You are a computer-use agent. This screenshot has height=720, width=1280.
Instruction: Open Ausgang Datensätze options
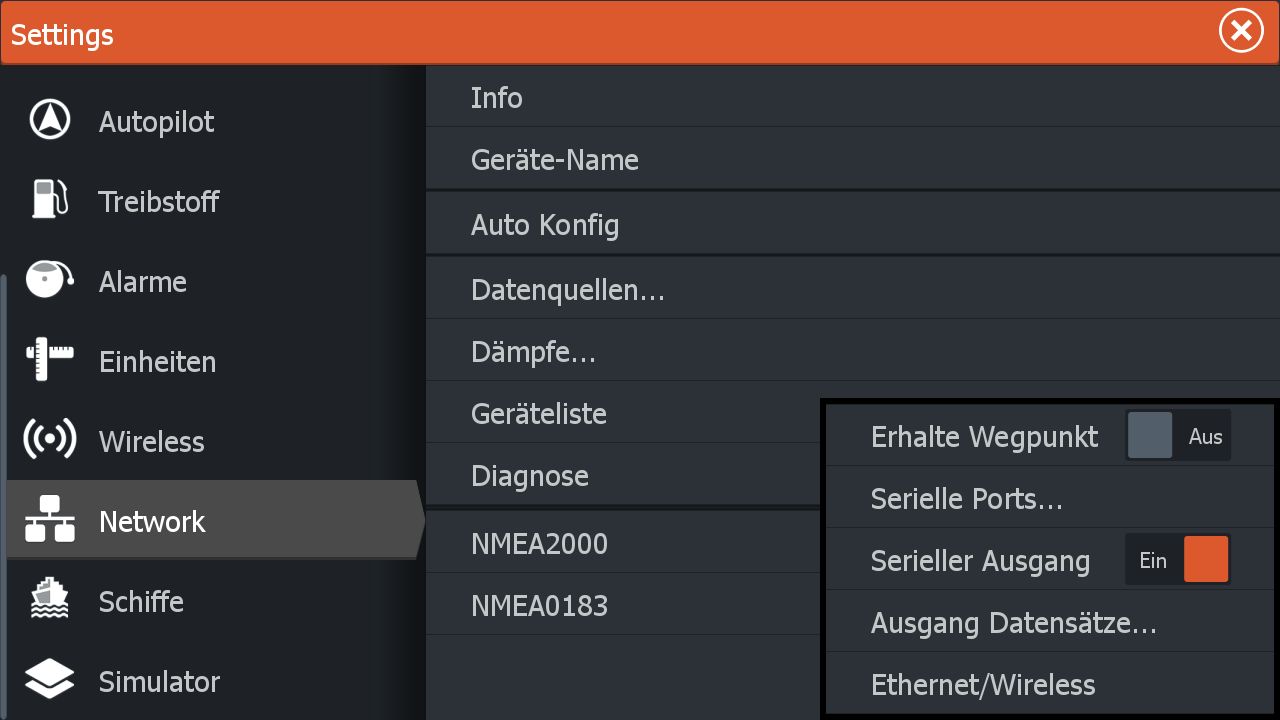click(x=1013, y=623)
